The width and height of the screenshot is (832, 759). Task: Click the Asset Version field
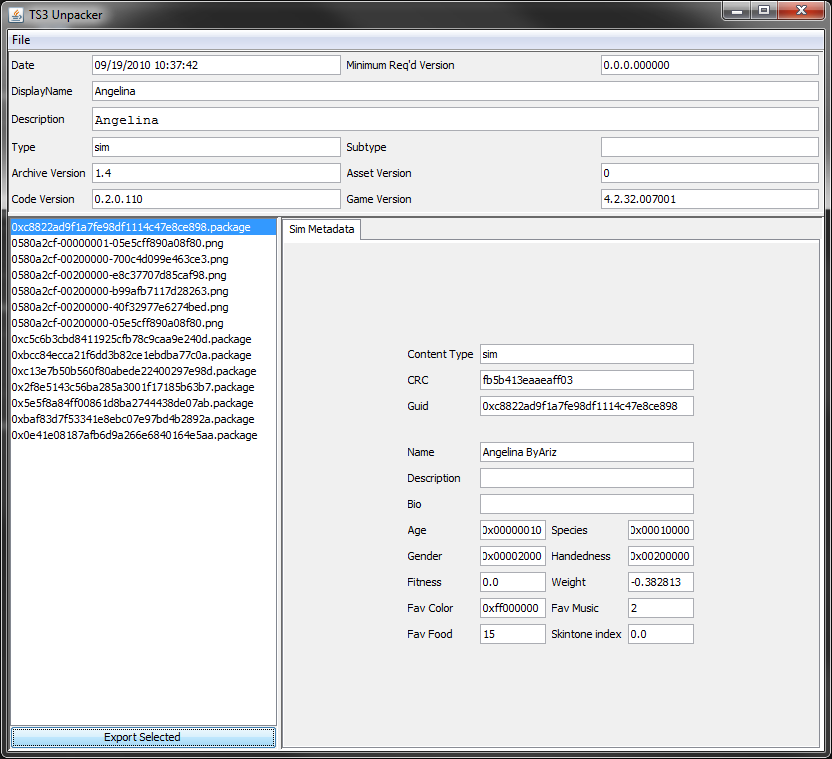tap(709, 173)
